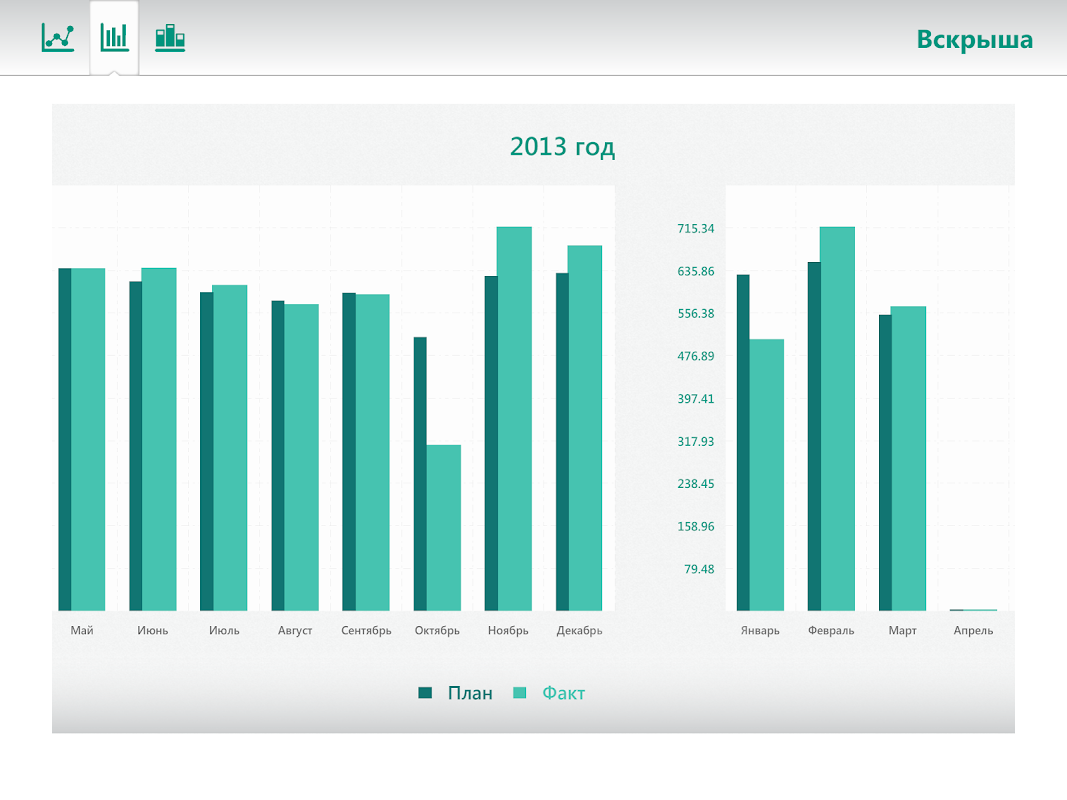Image resolution: width=1067 pixels, height=800 pixels.
Task: Click the light Факт bar for Сентябрь
Action: tap(373, 452)
